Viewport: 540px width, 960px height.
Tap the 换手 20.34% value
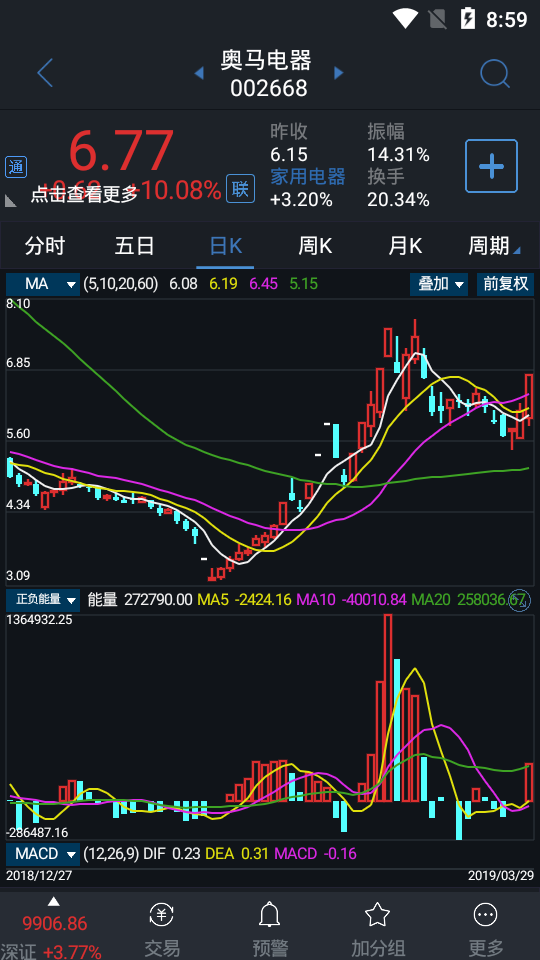[x=399, y=199]
